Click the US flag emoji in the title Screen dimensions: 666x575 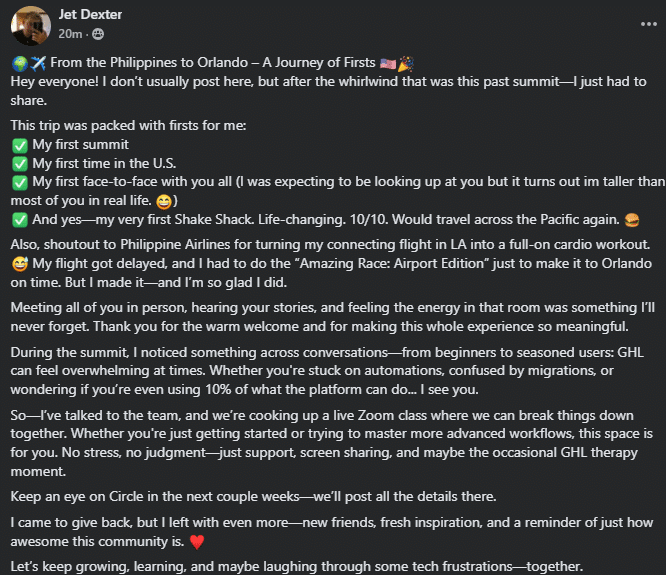pyautogui.click(x=387, y=65)
